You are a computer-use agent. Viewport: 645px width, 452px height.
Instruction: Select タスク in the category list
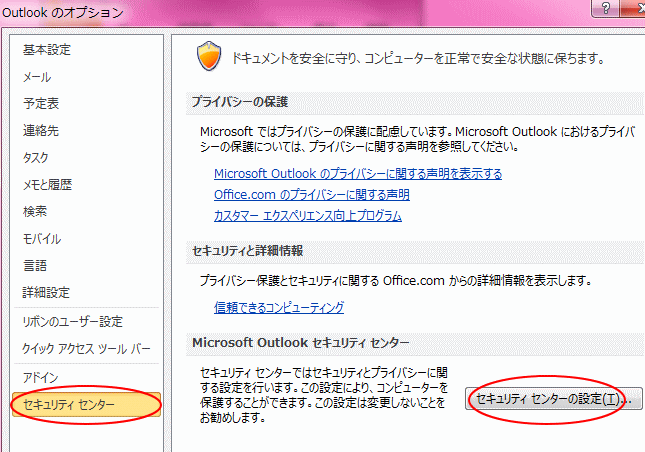pos(35,158)
